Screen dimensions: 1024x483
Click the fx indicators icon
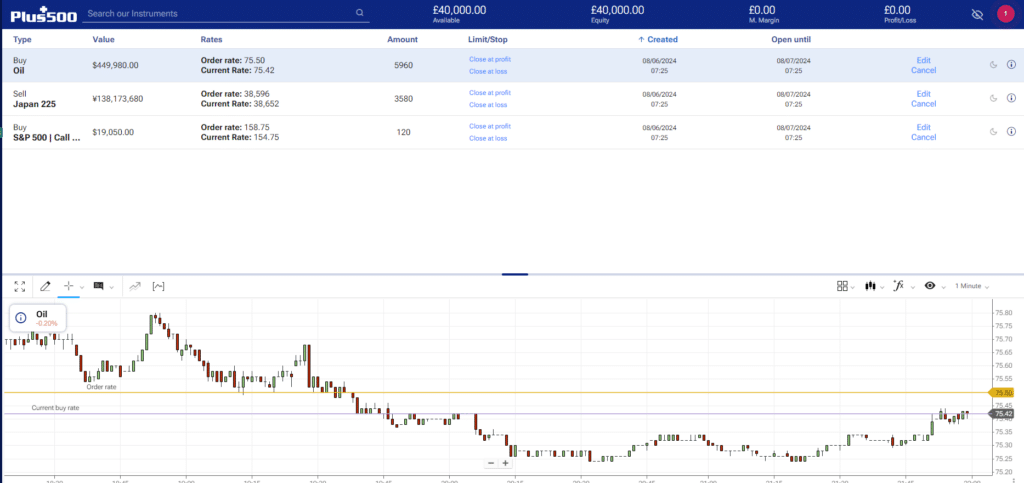click(898, 286)
